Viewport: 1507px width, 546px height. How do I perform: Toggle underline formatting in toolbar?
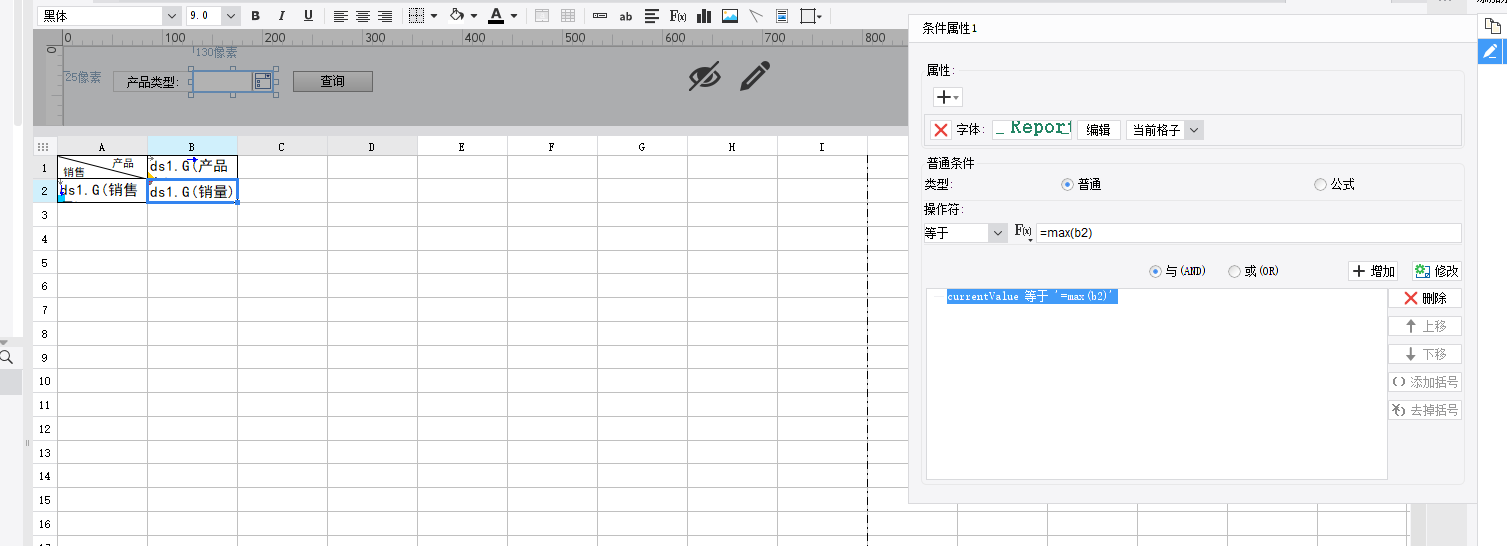(x=308, y=16)
